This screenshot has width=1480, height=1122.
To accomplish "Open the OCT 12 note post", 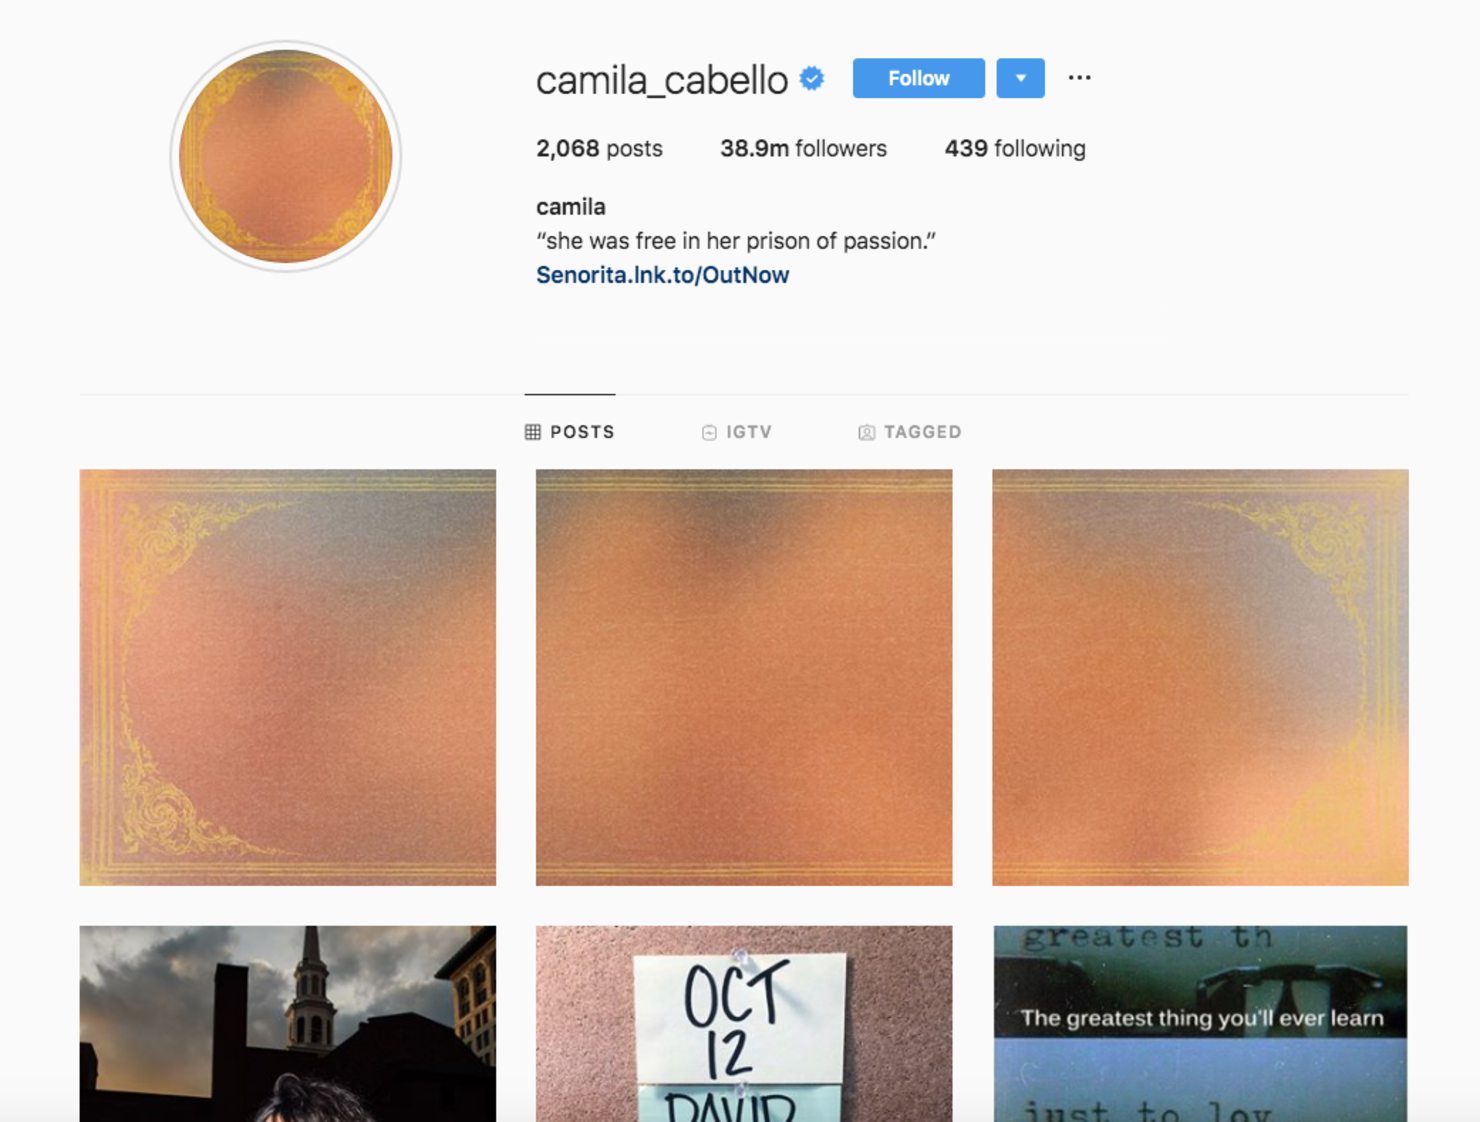I will (x=744, y=1023).
